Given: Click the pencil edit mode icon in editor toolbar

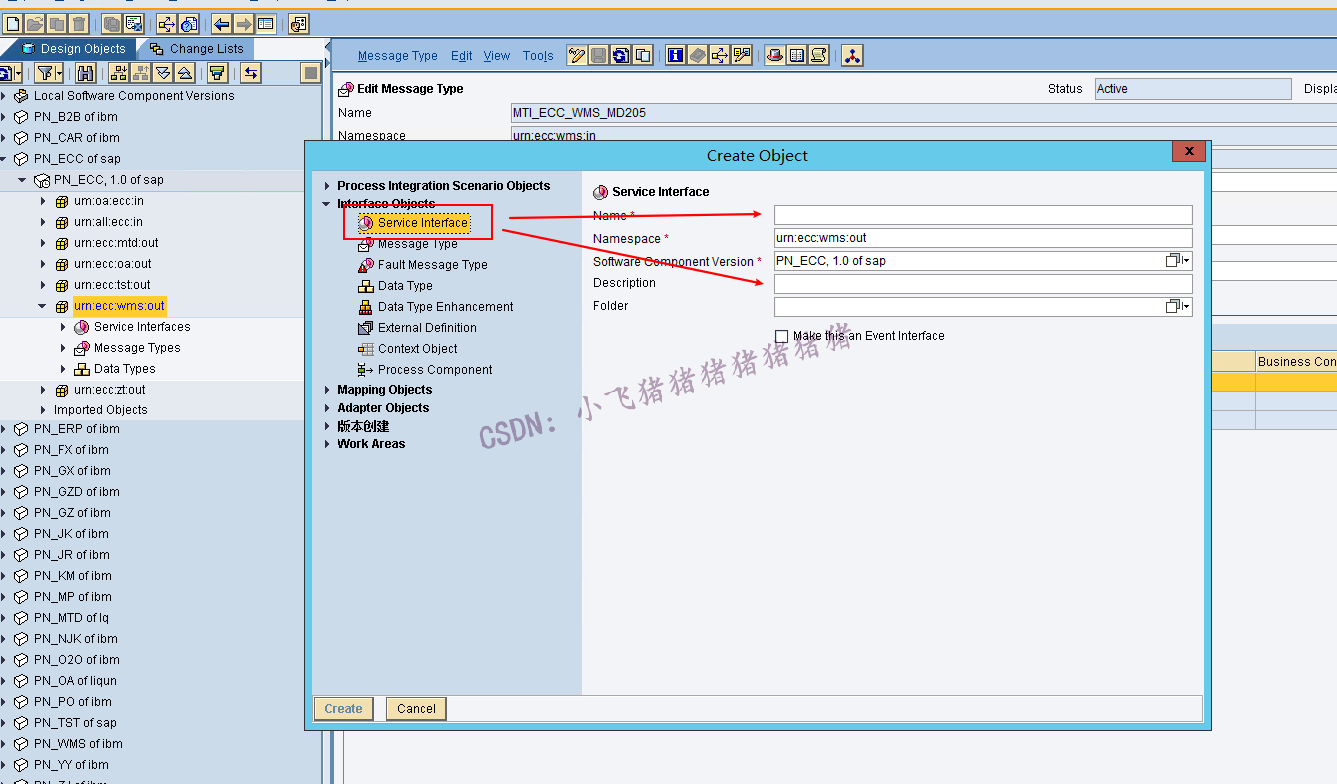Looking at the screenshot, I should 577,55.
